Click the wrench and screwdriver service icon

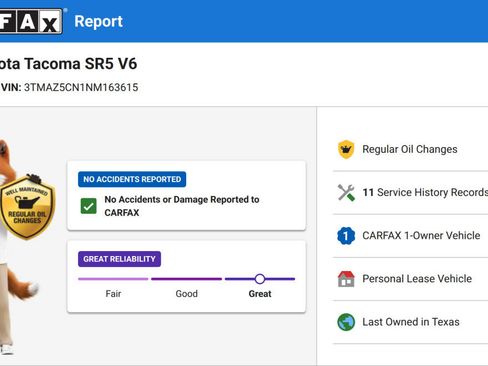click(x=346, y=193)
